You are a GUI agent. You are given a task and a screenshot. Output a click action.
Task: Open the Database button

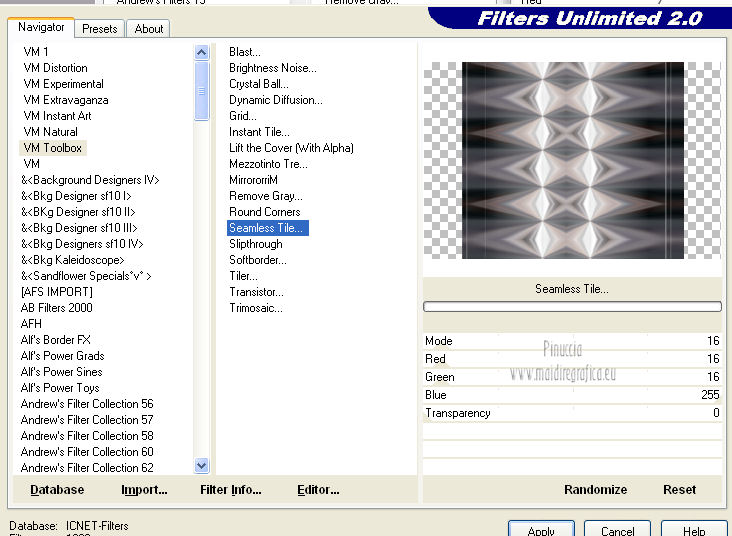pyautogui.click(x=57, y=490)
